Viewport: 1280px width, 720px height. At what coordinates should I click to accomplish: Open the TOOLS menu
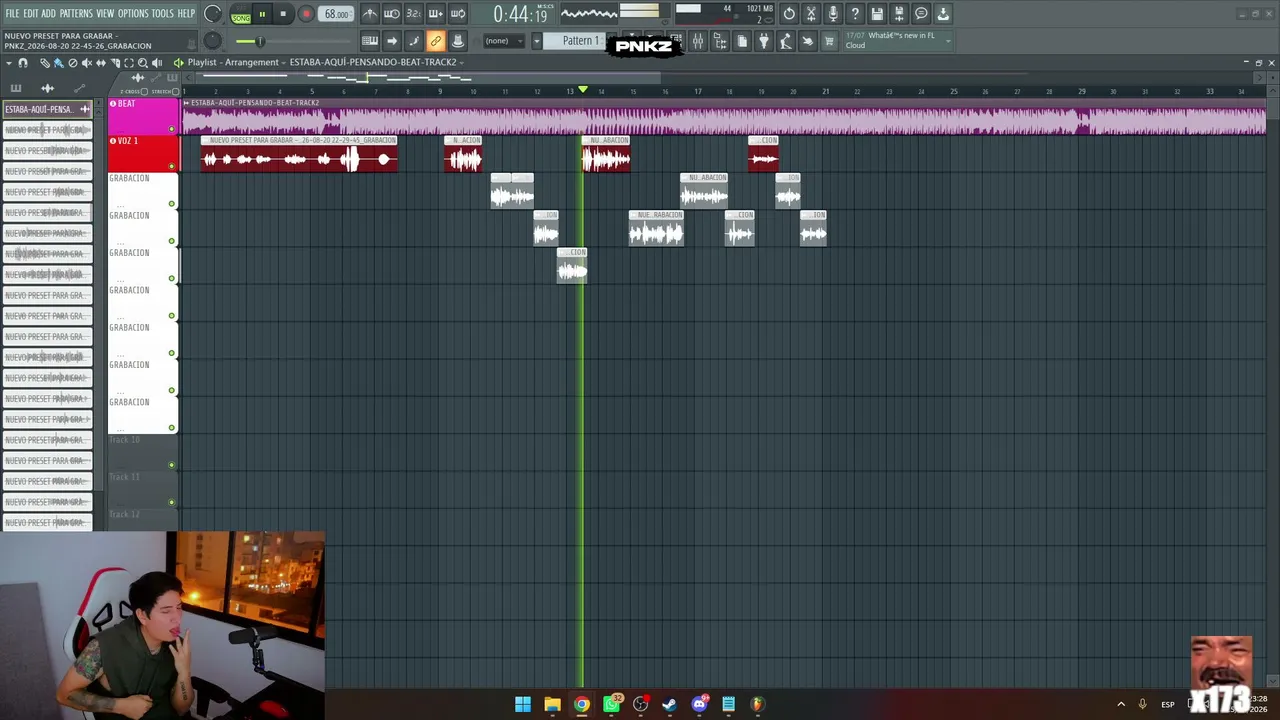click(x=163, y=13)
